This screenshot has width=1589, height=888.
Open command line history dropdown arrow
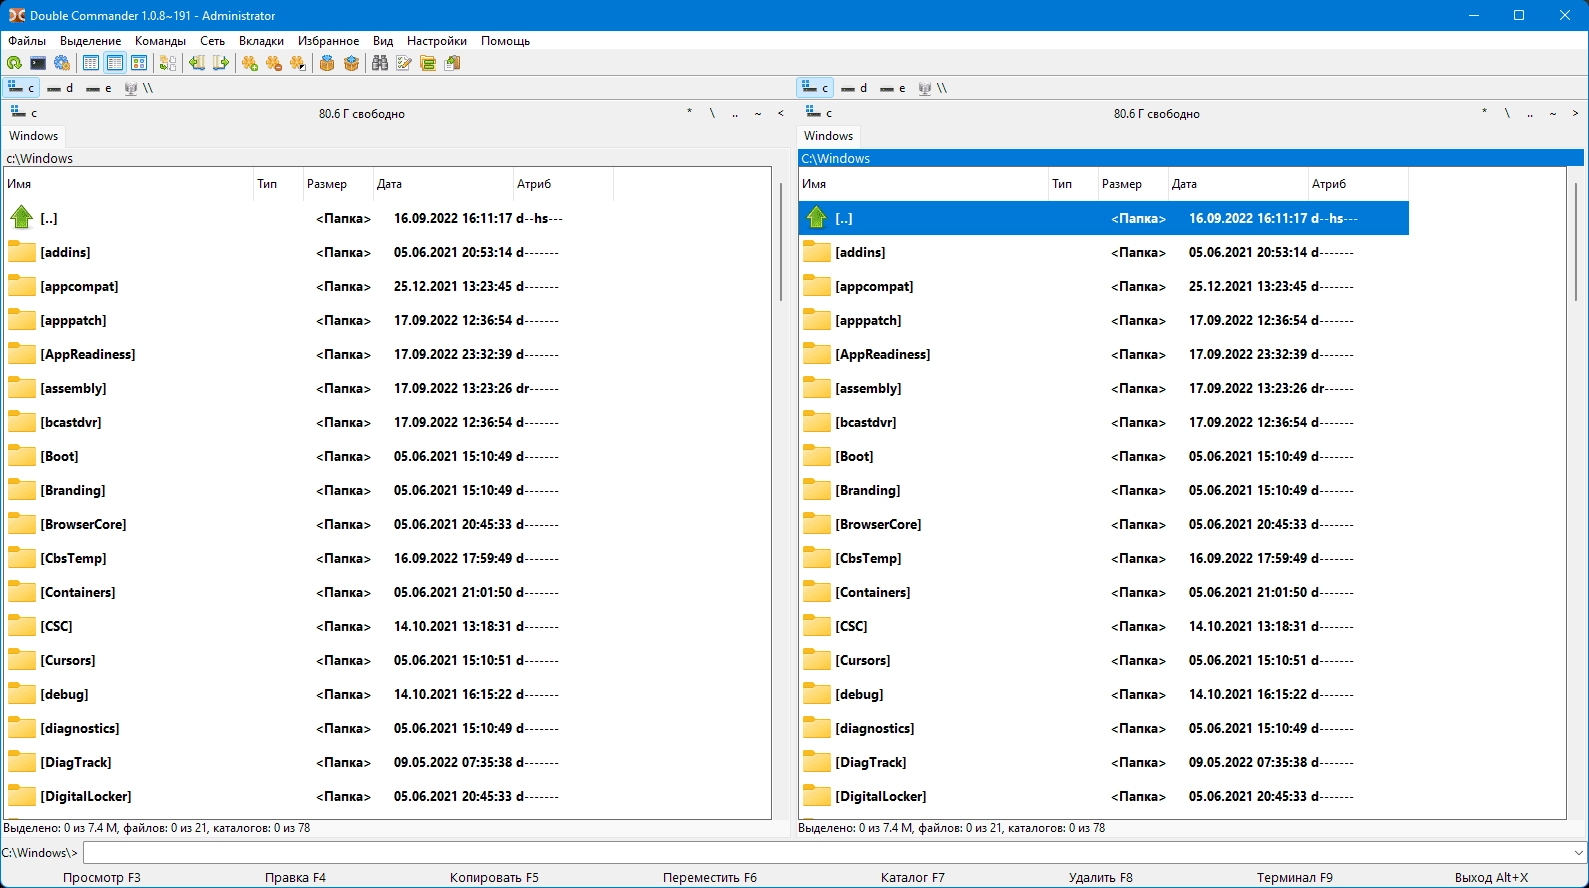point(1579,853)
